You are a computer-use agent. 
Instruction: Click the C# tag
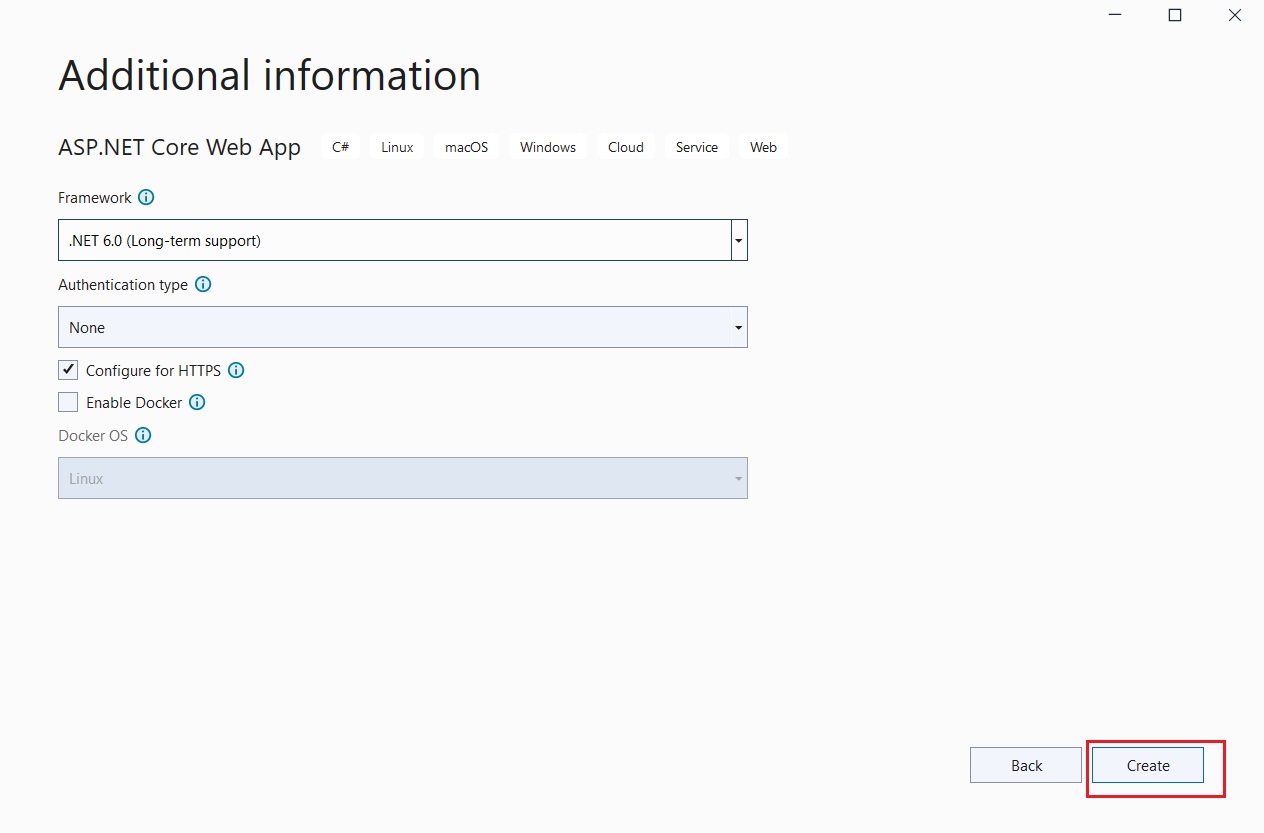pyautogui.click(x=340, y=147)
